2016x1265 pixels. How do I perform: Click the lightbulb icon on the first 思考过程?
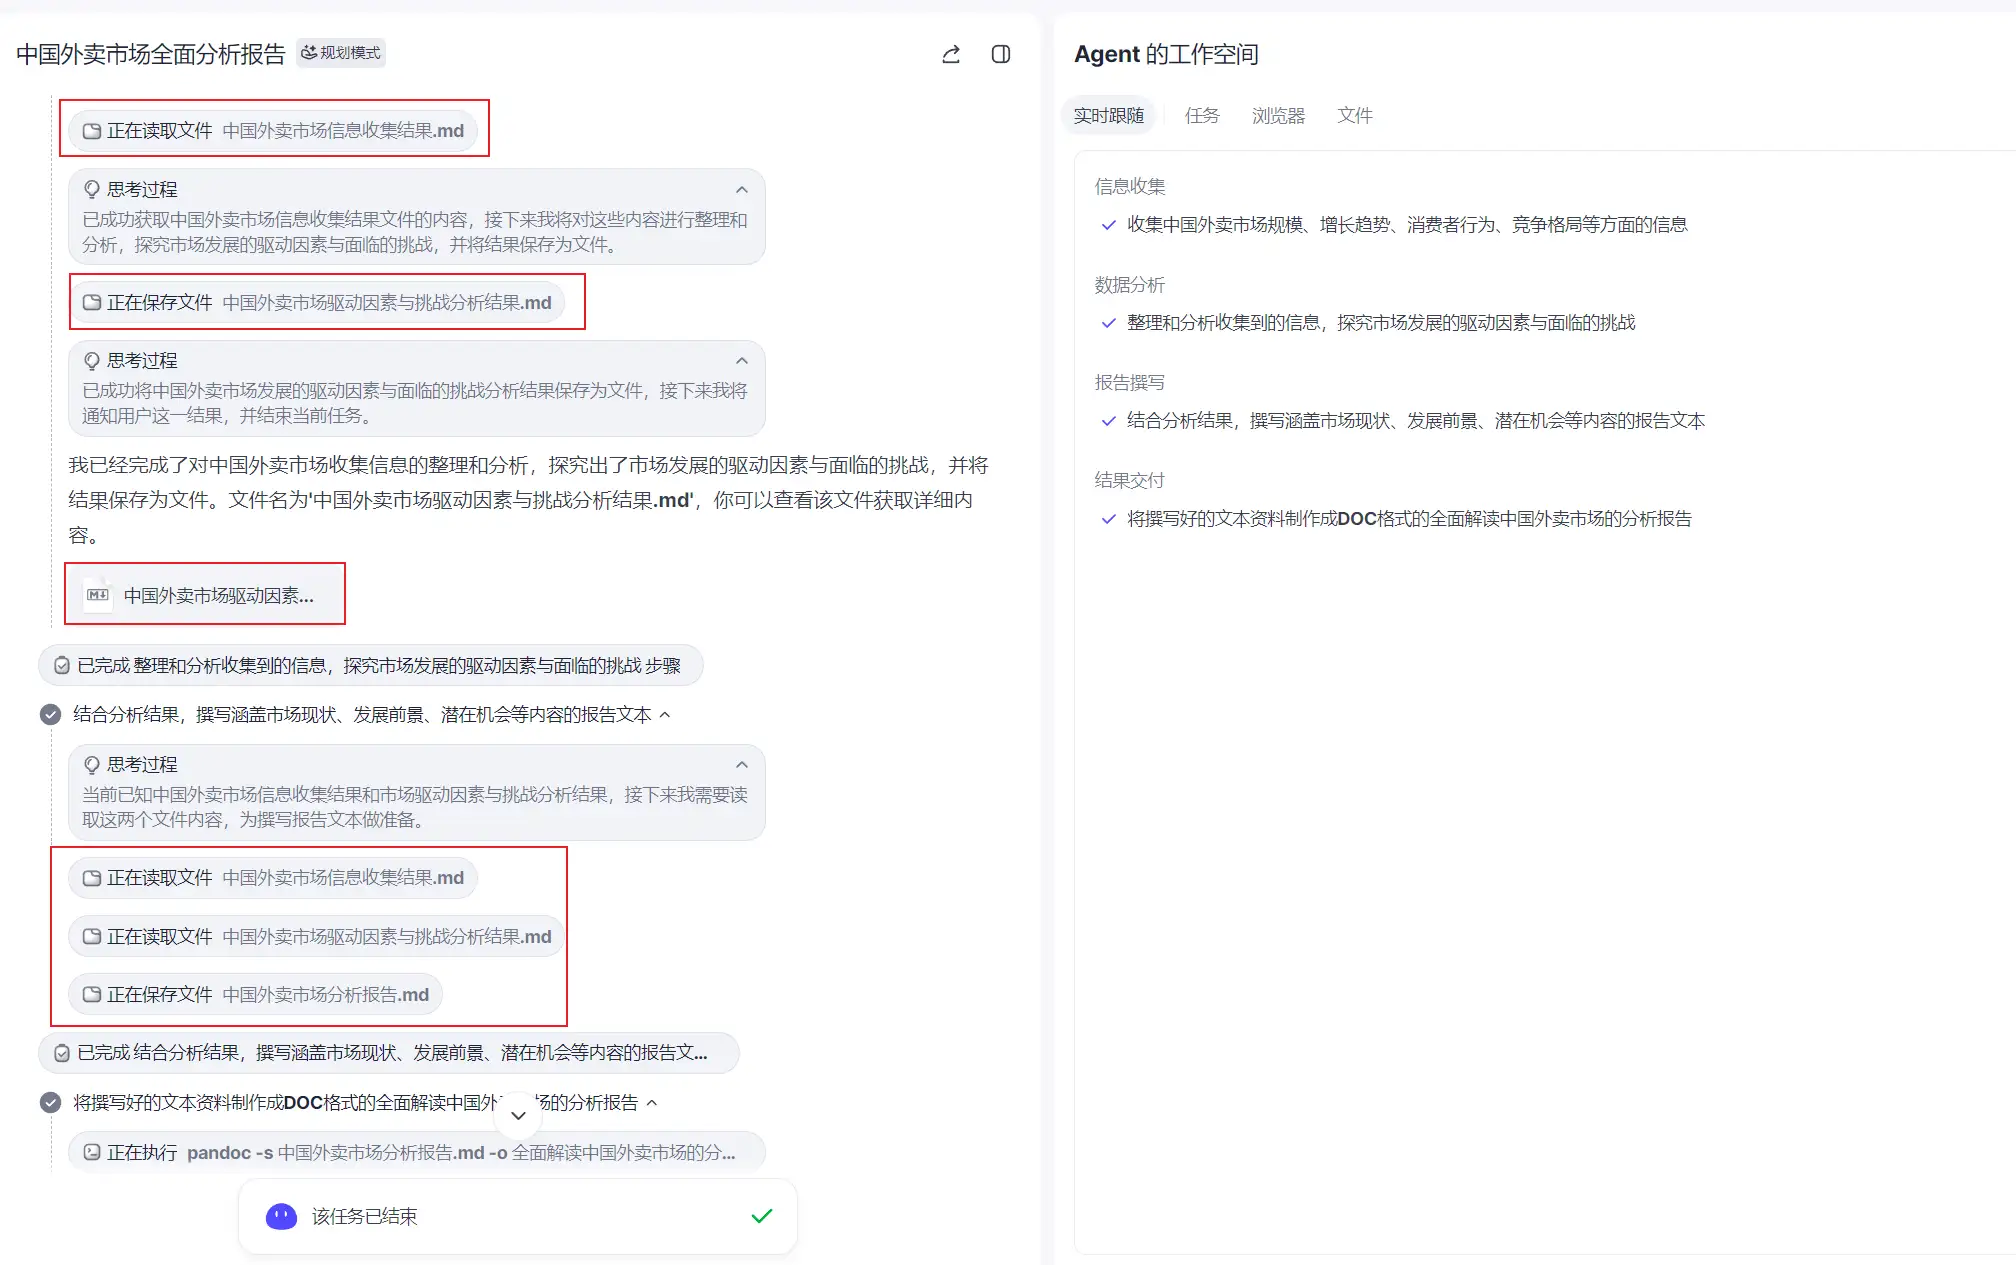tap(92, 190)
